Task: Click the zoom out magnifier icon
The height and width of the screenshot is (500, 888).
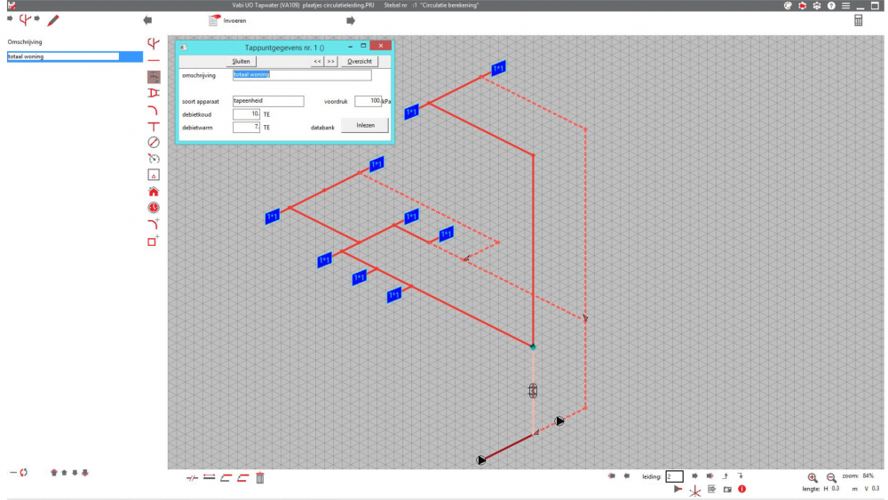Action: [831, 478]
